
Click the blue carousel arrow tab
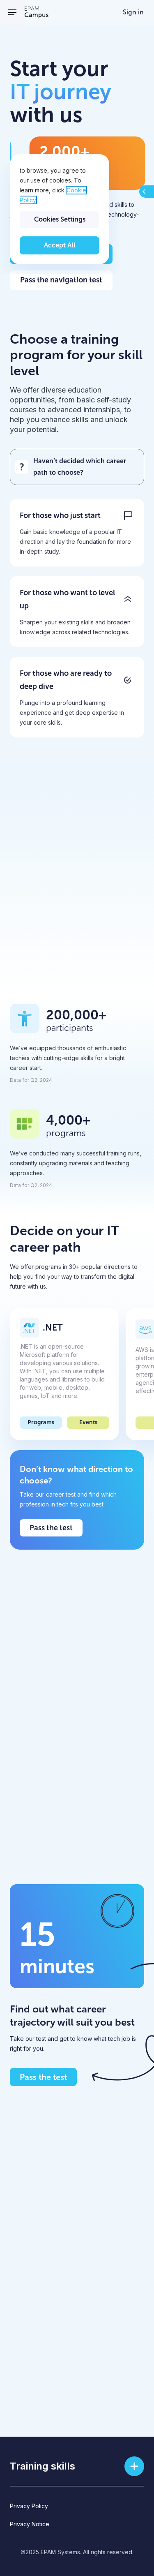[x=146, y=191]
